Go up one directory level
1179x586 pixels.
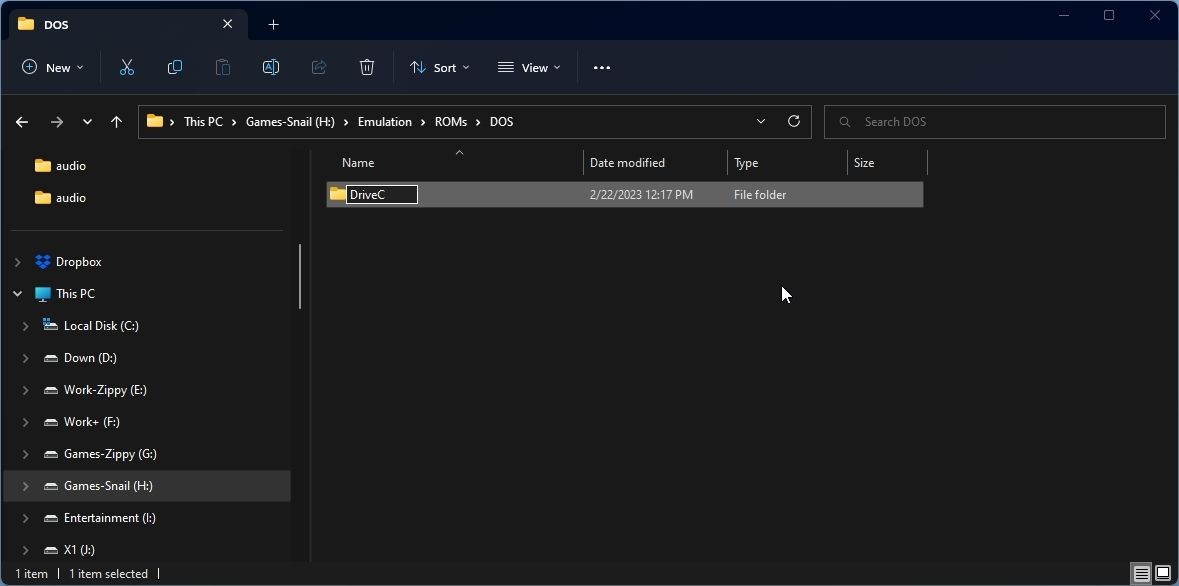[x=116, y=121]
